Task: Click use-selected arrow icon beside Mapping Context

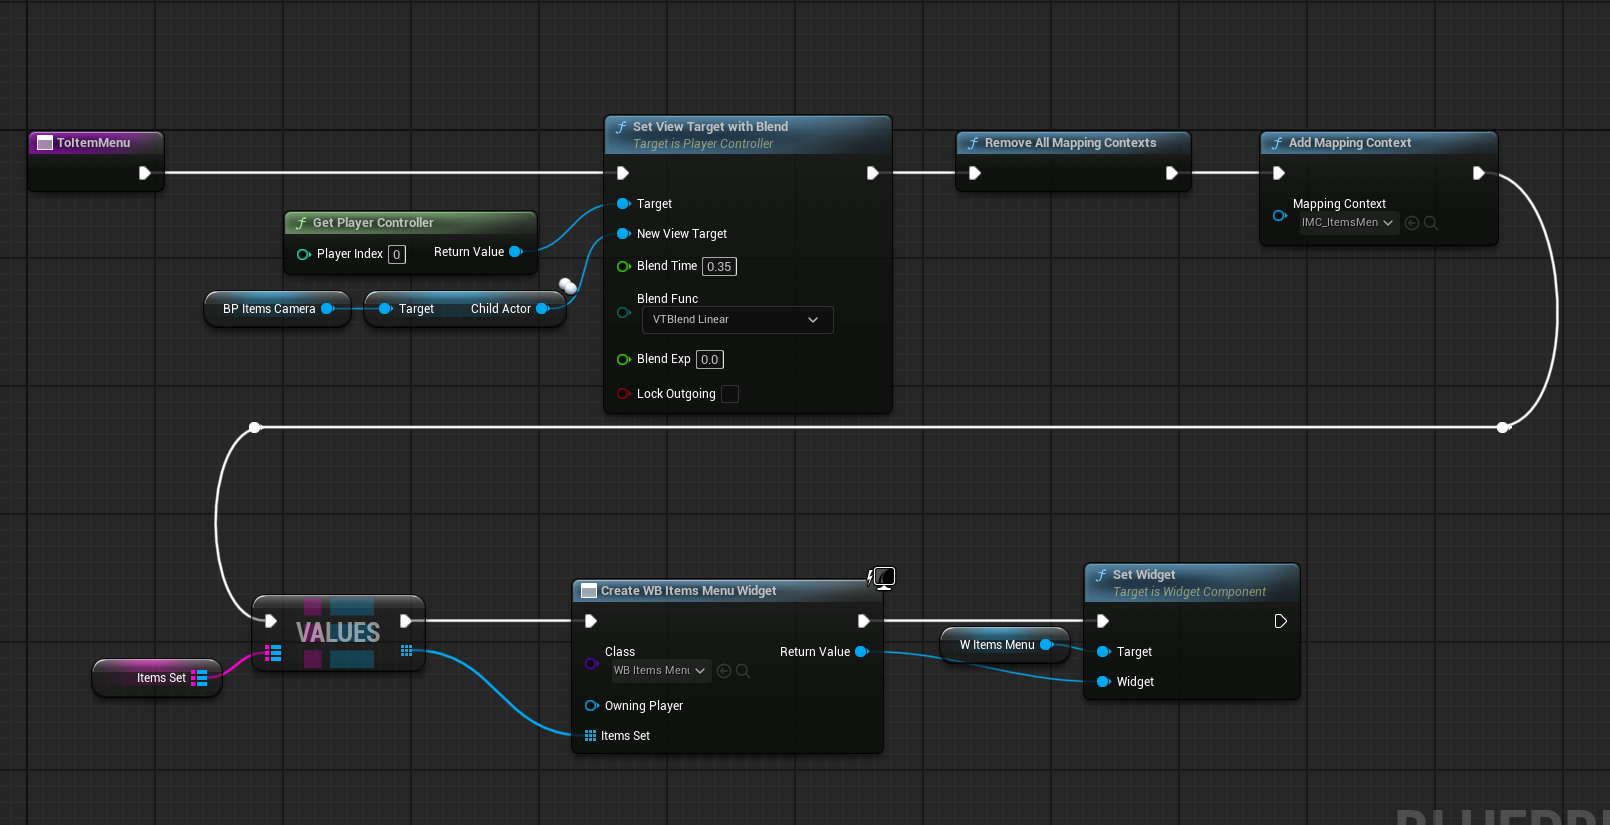Action: coord(1412,223)
